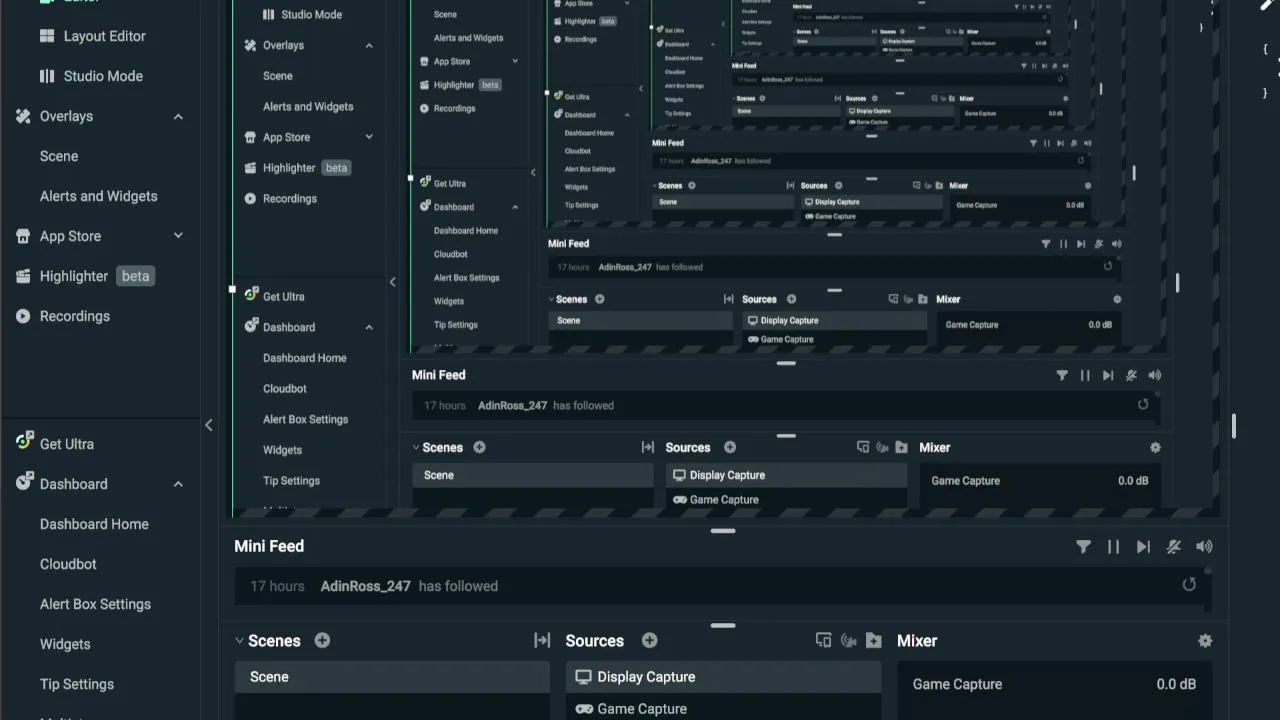Click sidebar collapse chevron in largest nested preview
Viewport: 1280px width, 720px height.
coord(392,282)
